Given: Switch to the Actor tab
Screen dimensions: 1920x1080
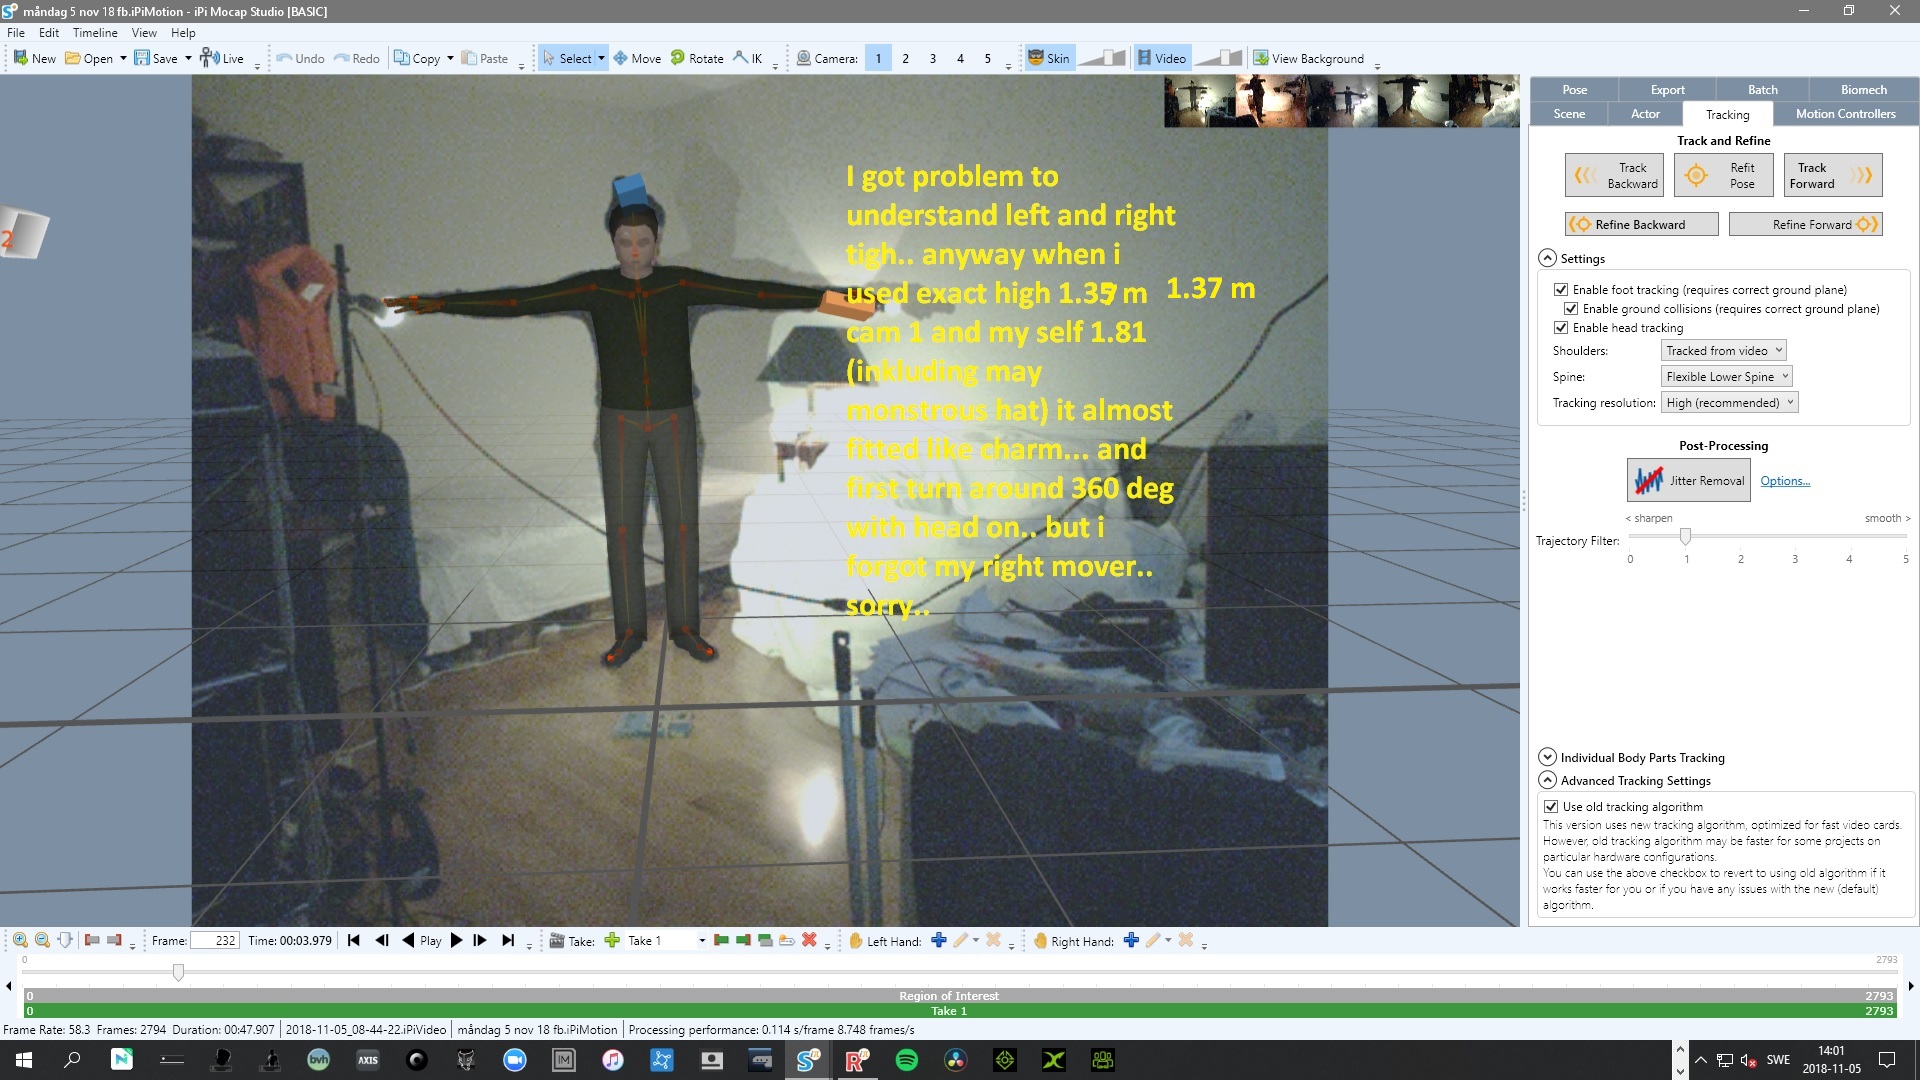Looking at the screenshot, I should tap(1645, 114).
